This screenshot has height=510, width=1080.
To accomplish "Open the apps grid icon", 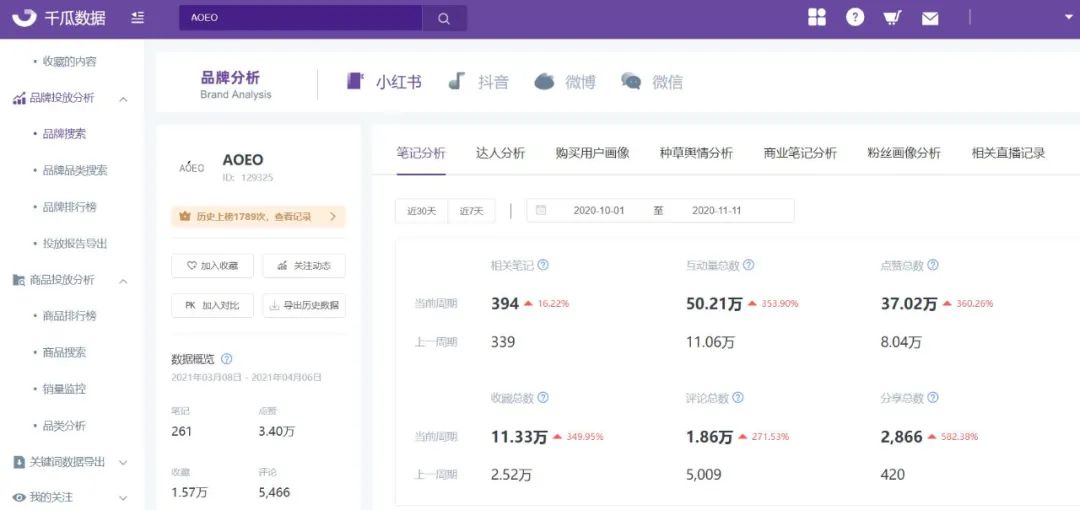I will click(x=817, y=18).
